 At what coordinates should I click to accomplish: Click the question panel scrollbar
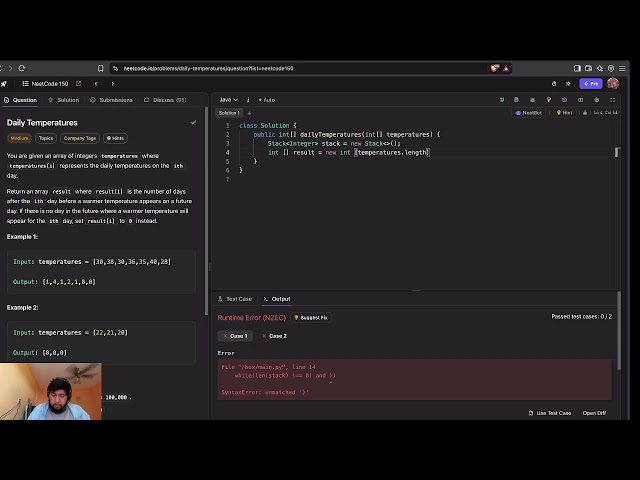(x=206, y=210)
